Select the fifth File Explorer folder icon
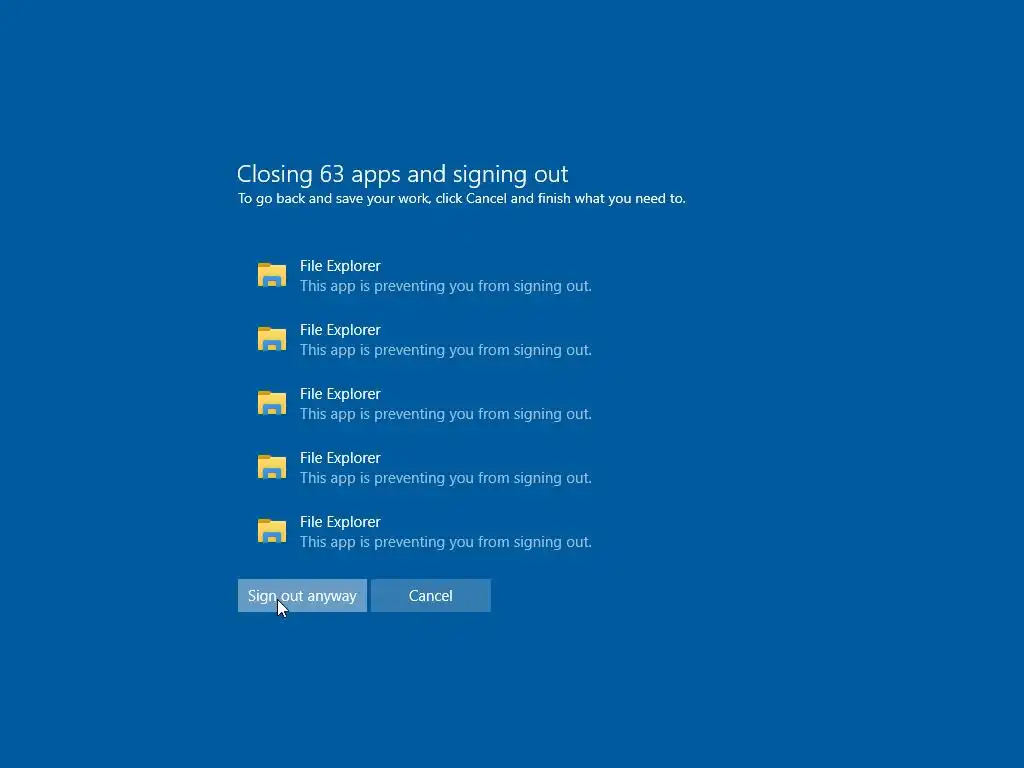Image resolution: width=1024 pixels, height=768 pixels. [x=272, y=531]
